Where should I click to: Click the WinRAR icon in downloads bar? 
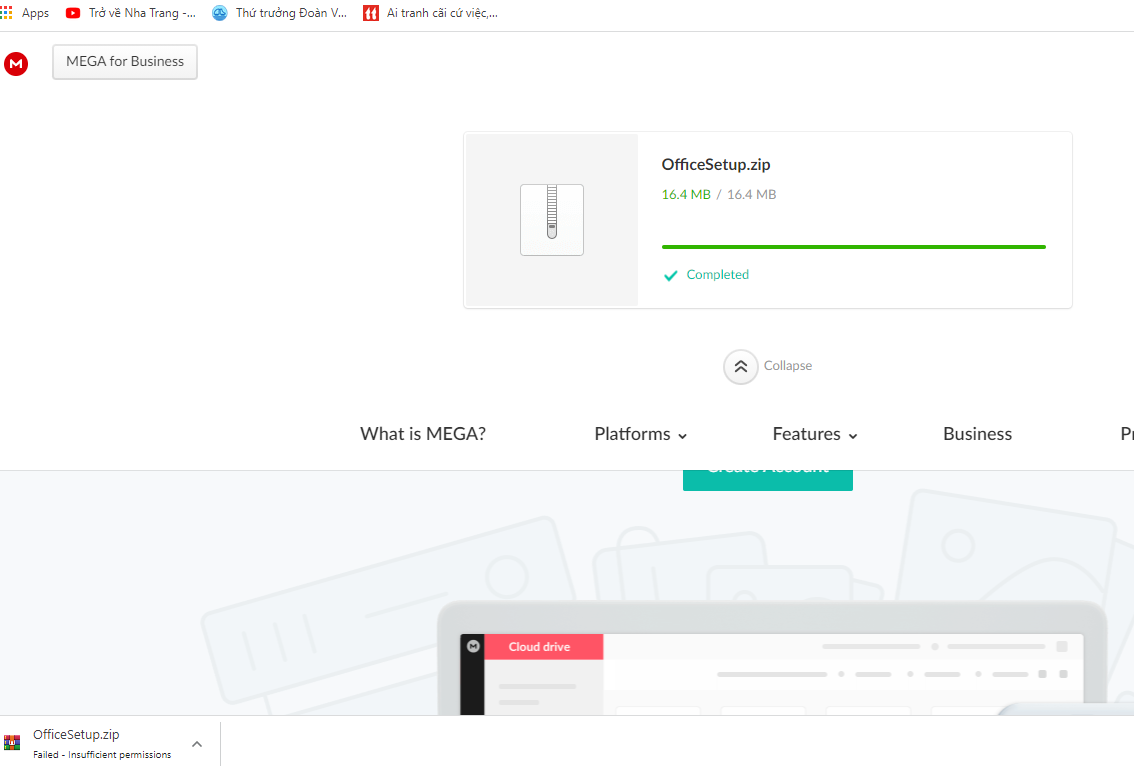coord(12,743)
